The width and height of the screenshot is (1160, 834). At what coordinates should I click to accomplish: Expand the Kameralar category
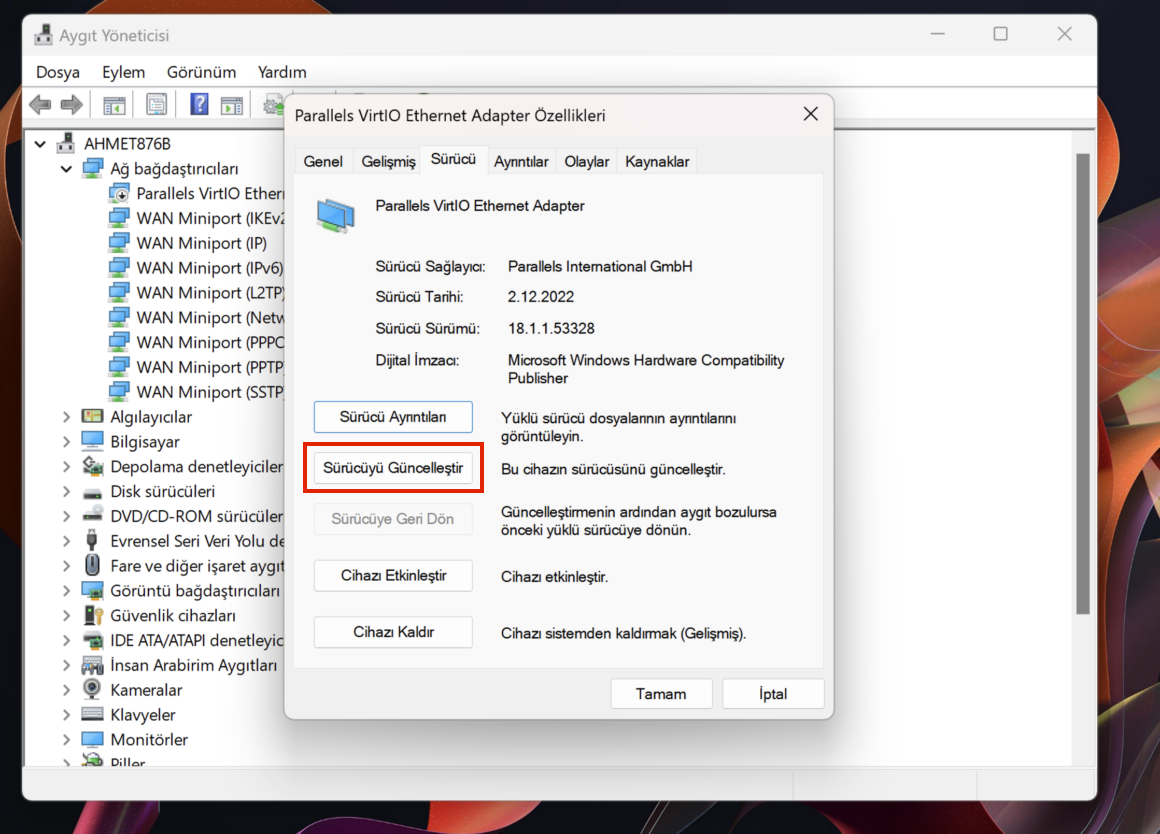pyautogui.click(x=67, y=690)
